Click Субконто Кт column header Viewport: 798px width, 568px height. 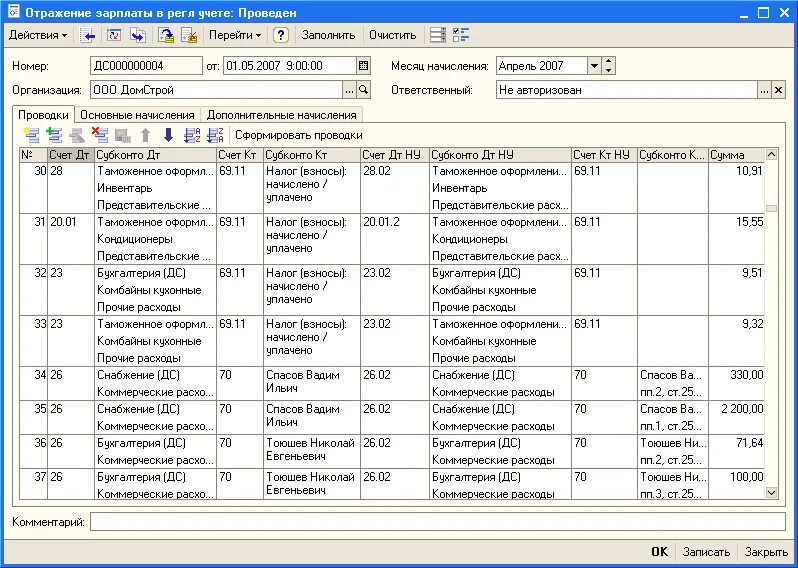coord(312,155)
